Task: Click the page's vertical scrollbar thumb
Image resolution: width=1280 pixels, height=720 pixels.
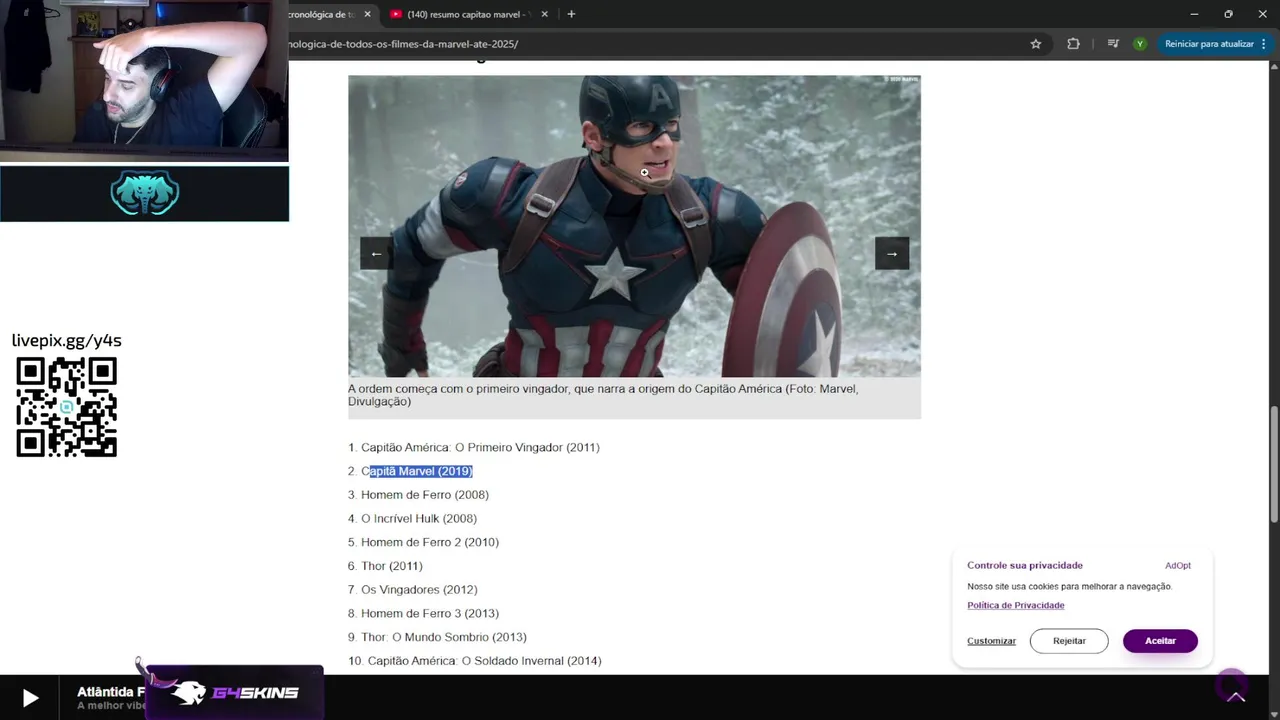Action: click(x=1274, y=462)
